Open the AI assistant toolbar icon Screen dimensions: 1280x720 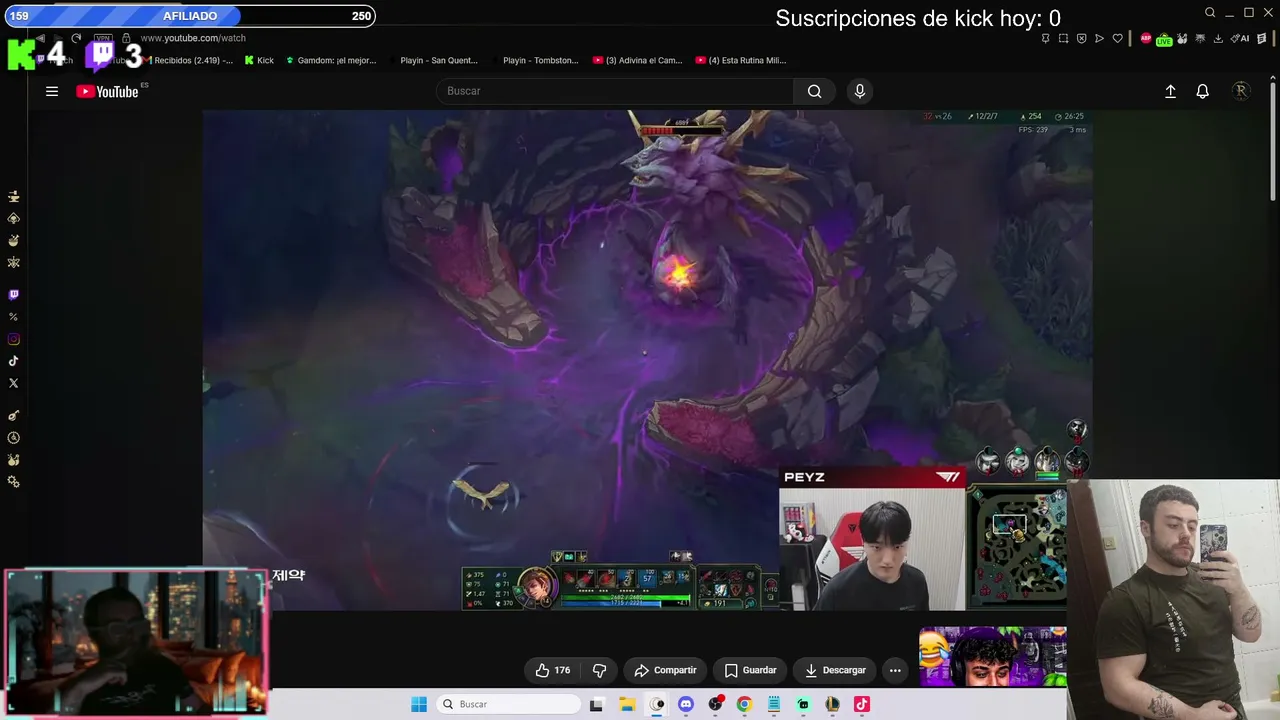tap(1240, 38)
